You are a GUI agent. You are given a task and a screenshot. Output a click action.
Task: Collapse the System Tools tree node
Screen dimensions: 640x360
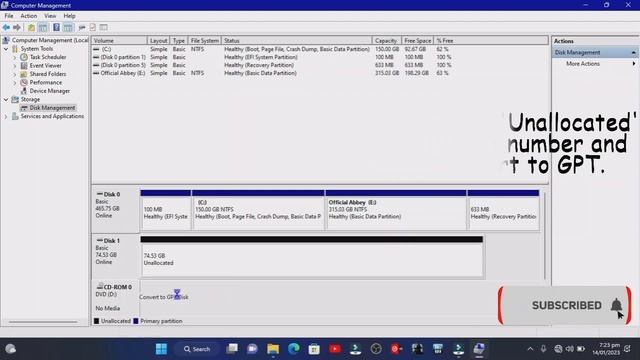[6, 49]
